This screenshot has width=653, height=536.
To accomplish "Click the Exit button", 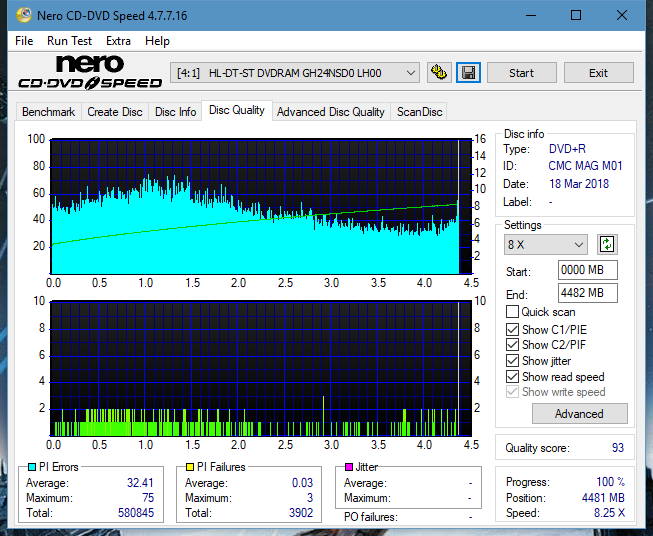I will pos(598,73).
